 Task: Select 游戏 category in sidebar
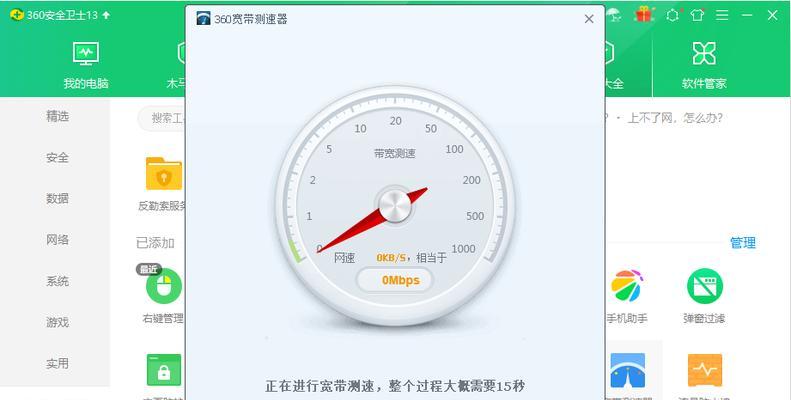tap(57, 322)
